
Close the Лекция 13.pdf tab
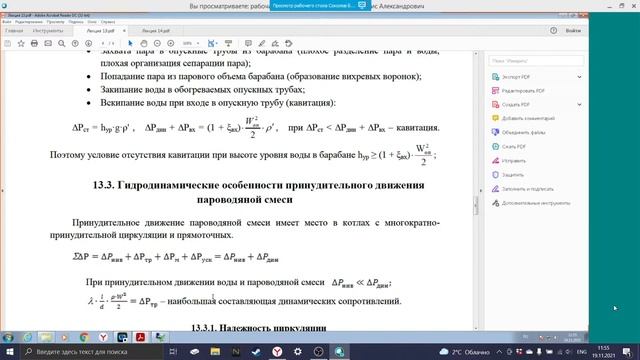124,31
